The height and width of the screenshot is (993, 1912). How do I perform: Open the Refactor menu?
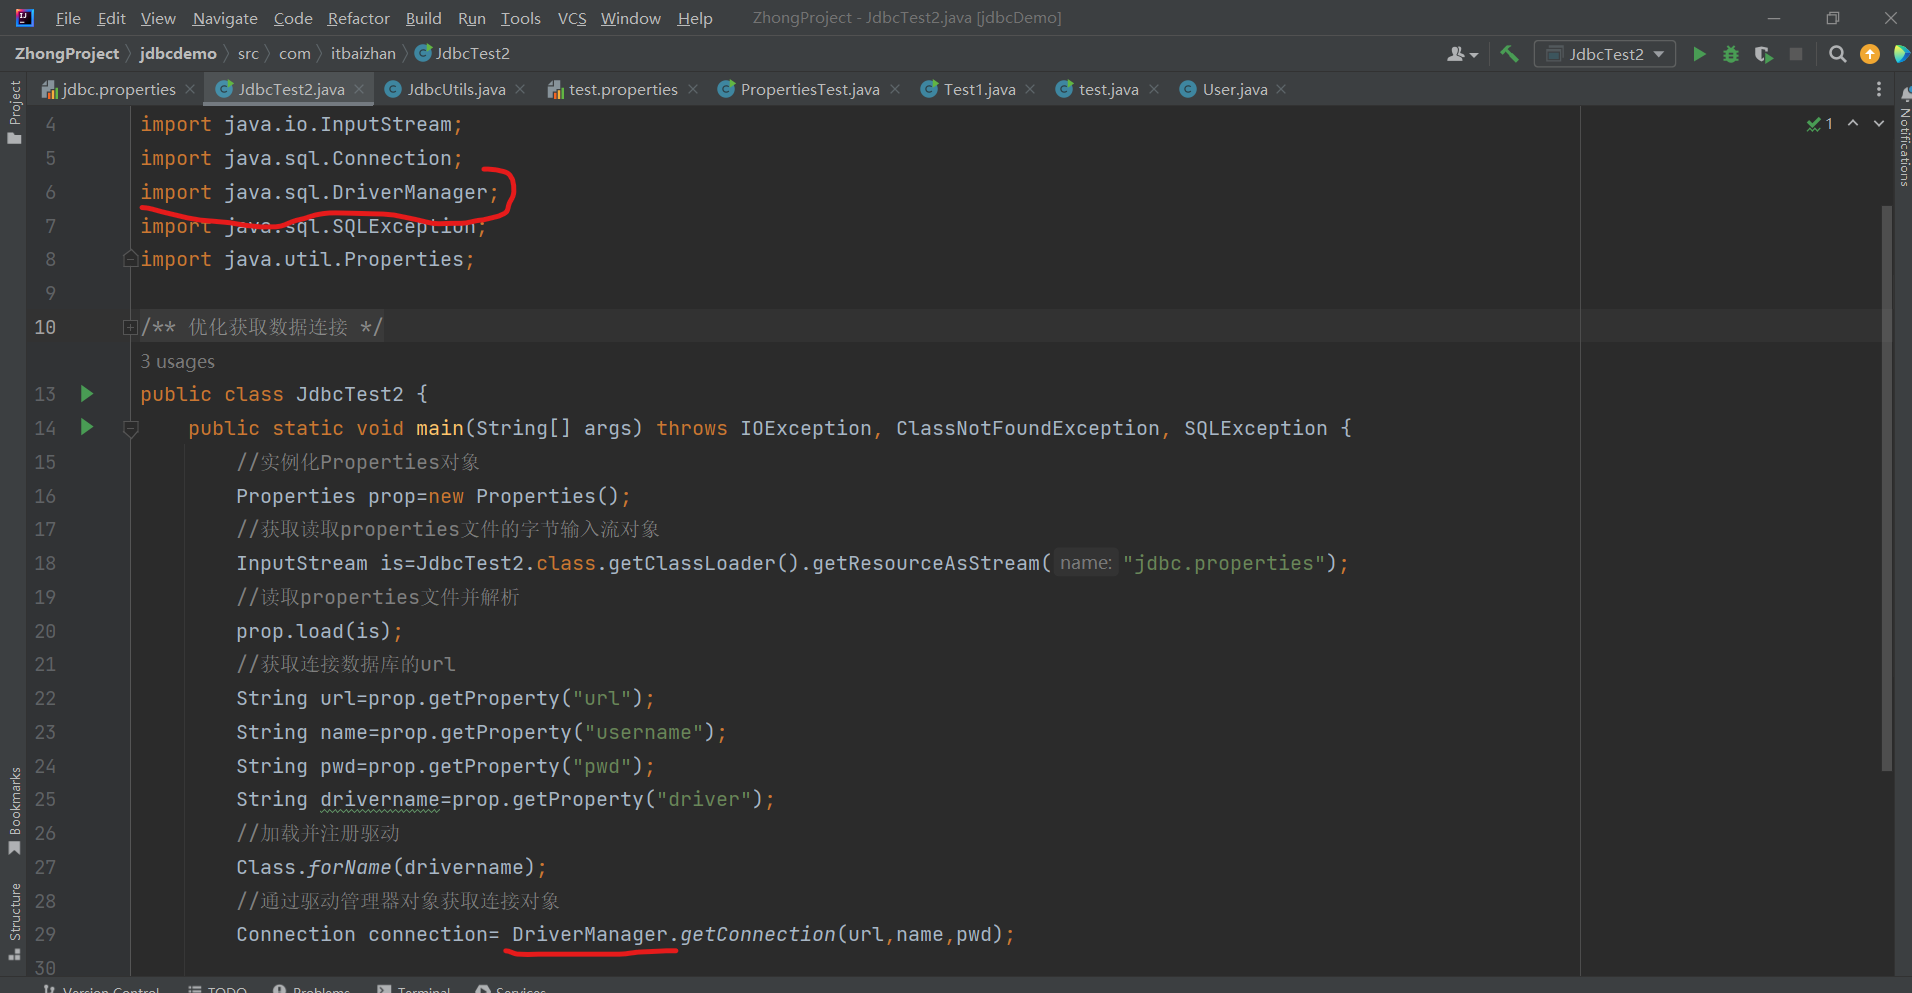pos(358,18)
